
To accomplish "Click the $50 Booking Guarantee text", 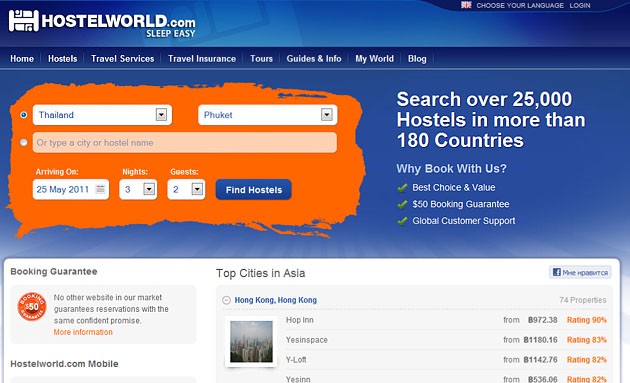I will tap(461, 204).
